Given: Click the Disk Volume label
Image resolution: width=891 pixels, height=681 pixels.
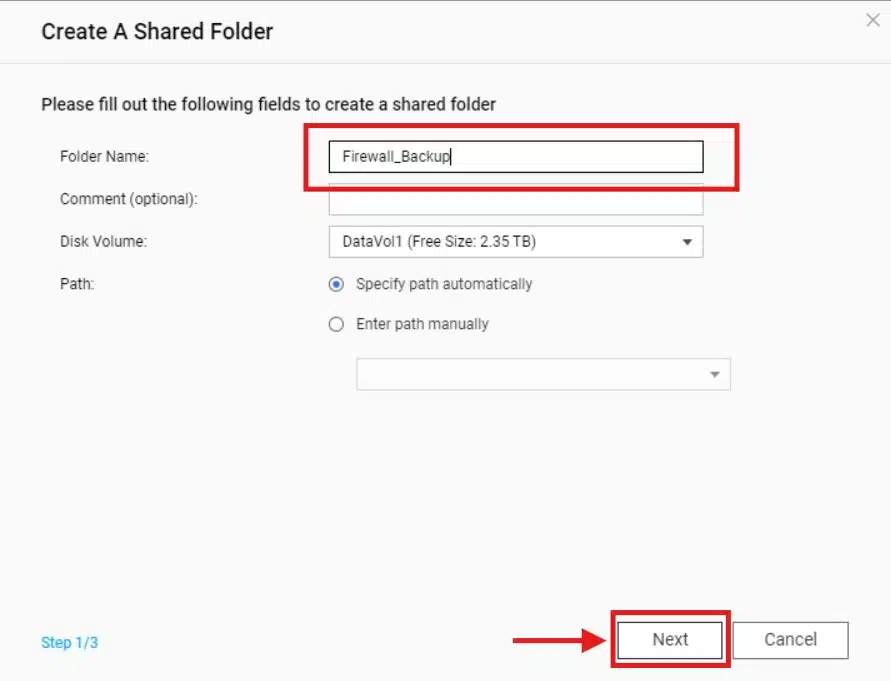Looking at the screenshot, I should (104, 241).
